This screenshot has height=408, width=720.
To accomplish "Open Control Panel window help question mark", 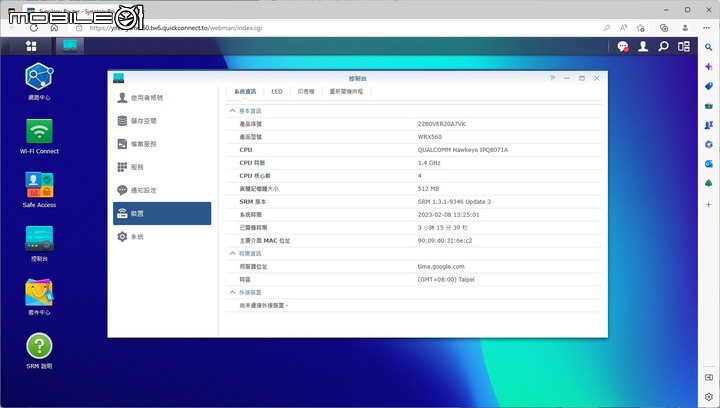I will (552, 78).
